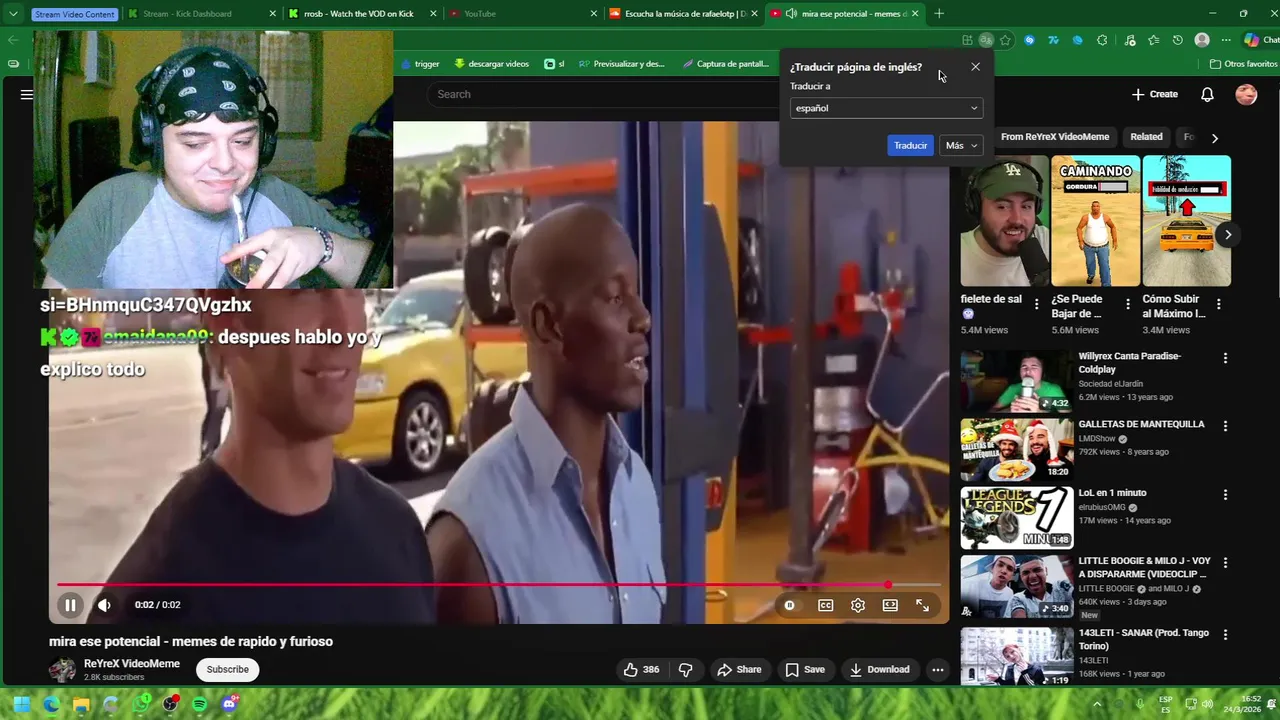Viewport: 1280px width, 720px height.
Task: Subscribe to ReYreX VideoMeme
Action: tap(227, 670)
